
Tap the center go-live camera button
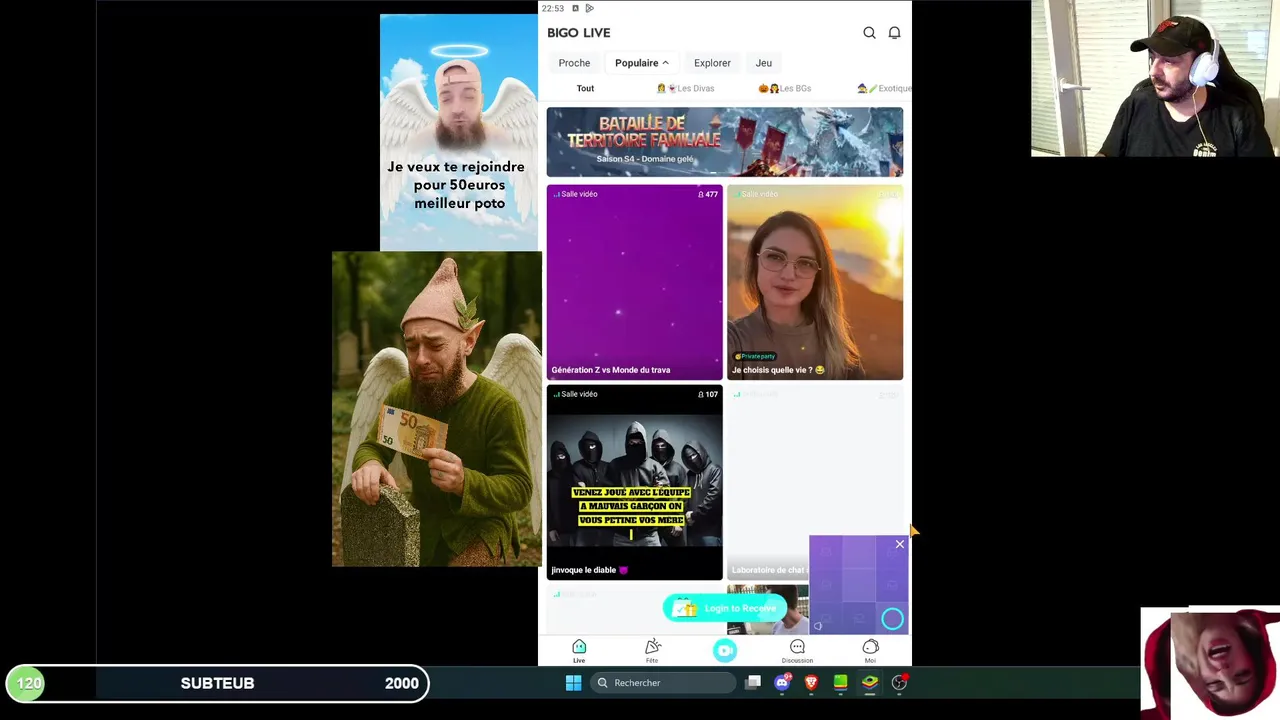pos(725,651)
